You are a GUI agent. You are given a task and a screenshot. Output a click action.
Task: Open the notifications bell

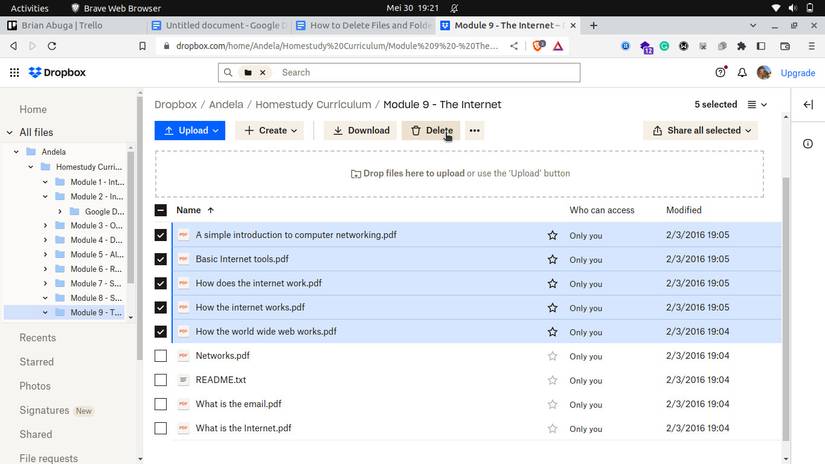pos(742,73)
